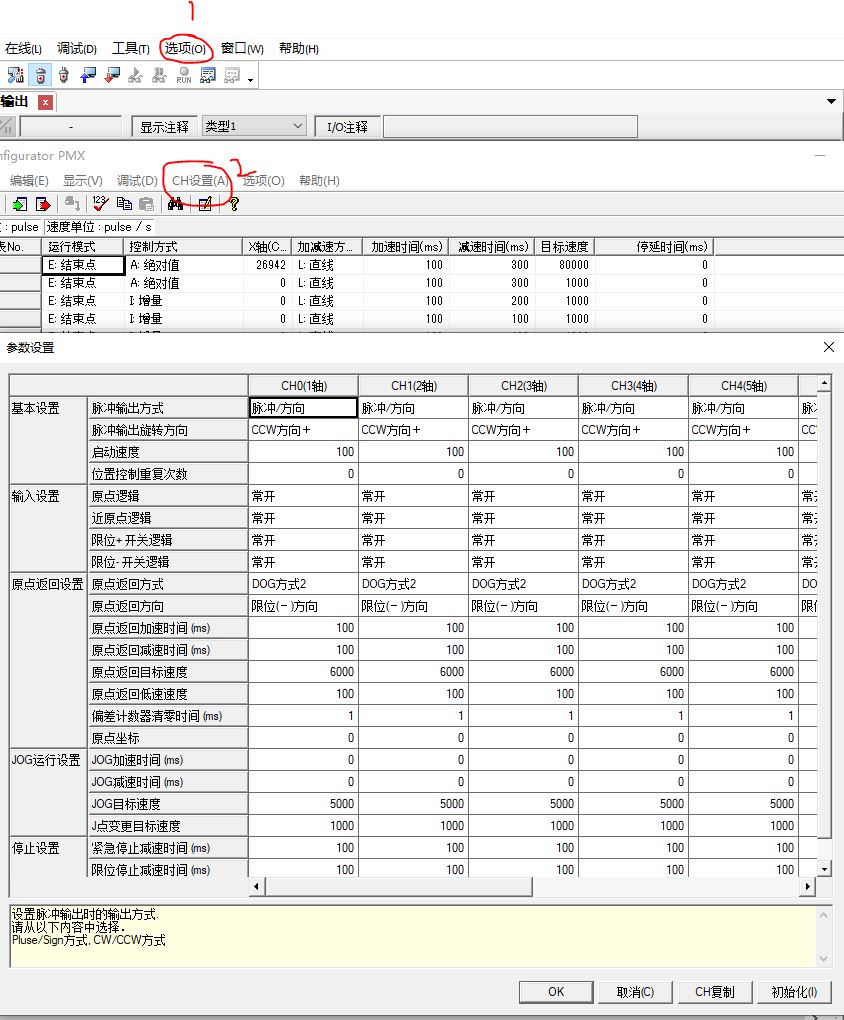Open the CH设置(A) menu
This screenshot has height=1020, width=844.
(199, 181)
